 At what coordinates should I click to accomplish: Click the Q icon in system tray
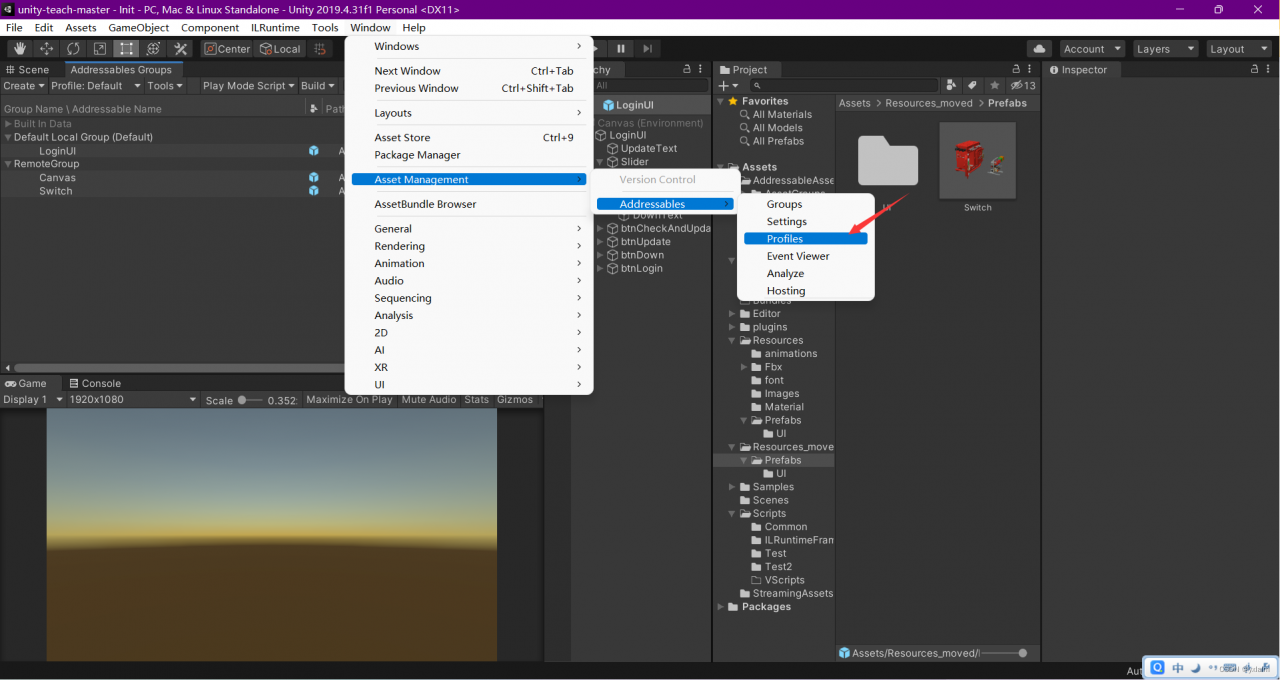[1157, 668]
